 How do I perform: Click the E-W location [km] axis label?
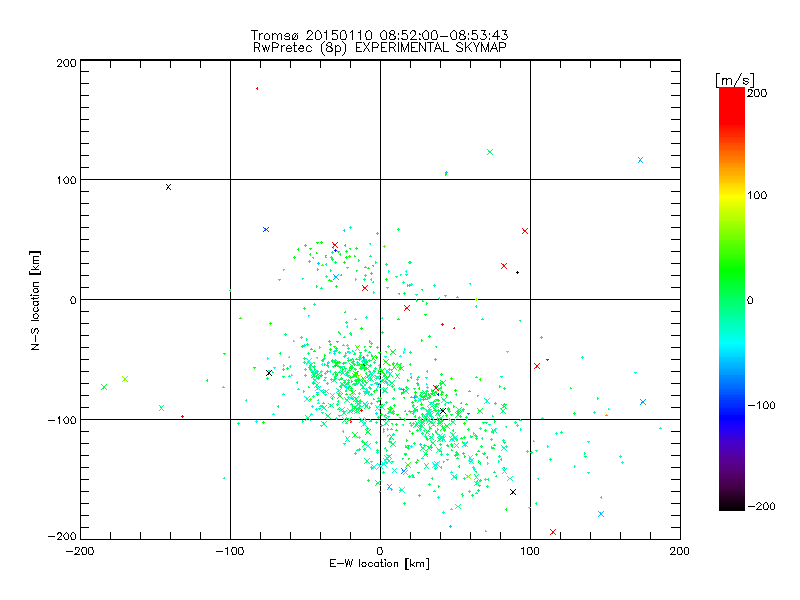click(379, 564)
